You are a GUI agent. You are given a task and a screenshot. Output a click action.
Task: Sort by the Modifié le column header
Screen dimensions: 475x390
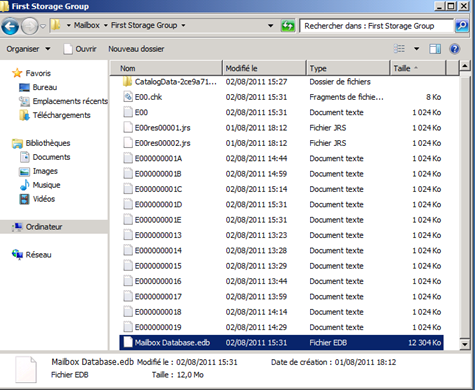pos(264,68)
